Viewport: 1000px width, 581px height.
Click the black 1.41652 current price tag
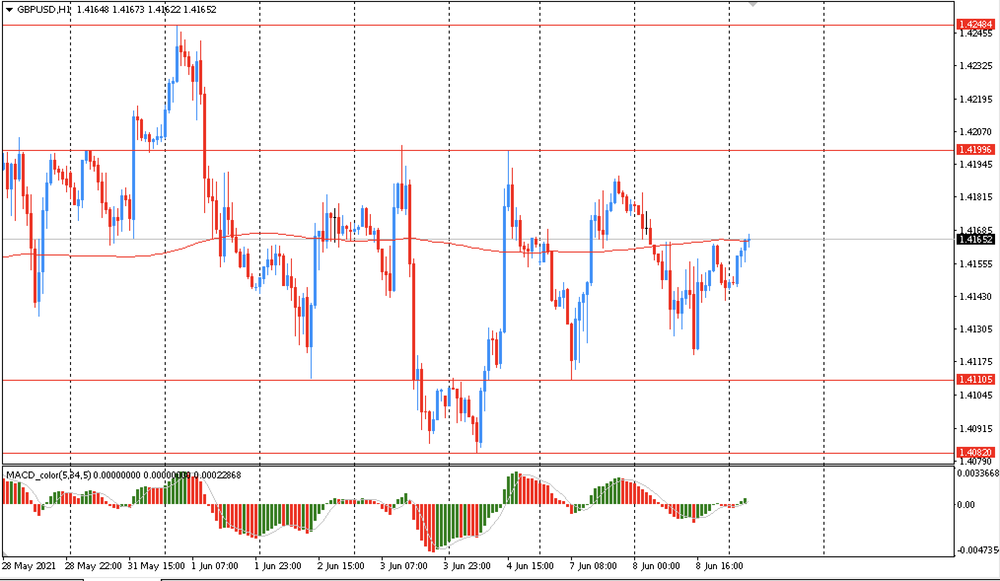pos(973,240)
